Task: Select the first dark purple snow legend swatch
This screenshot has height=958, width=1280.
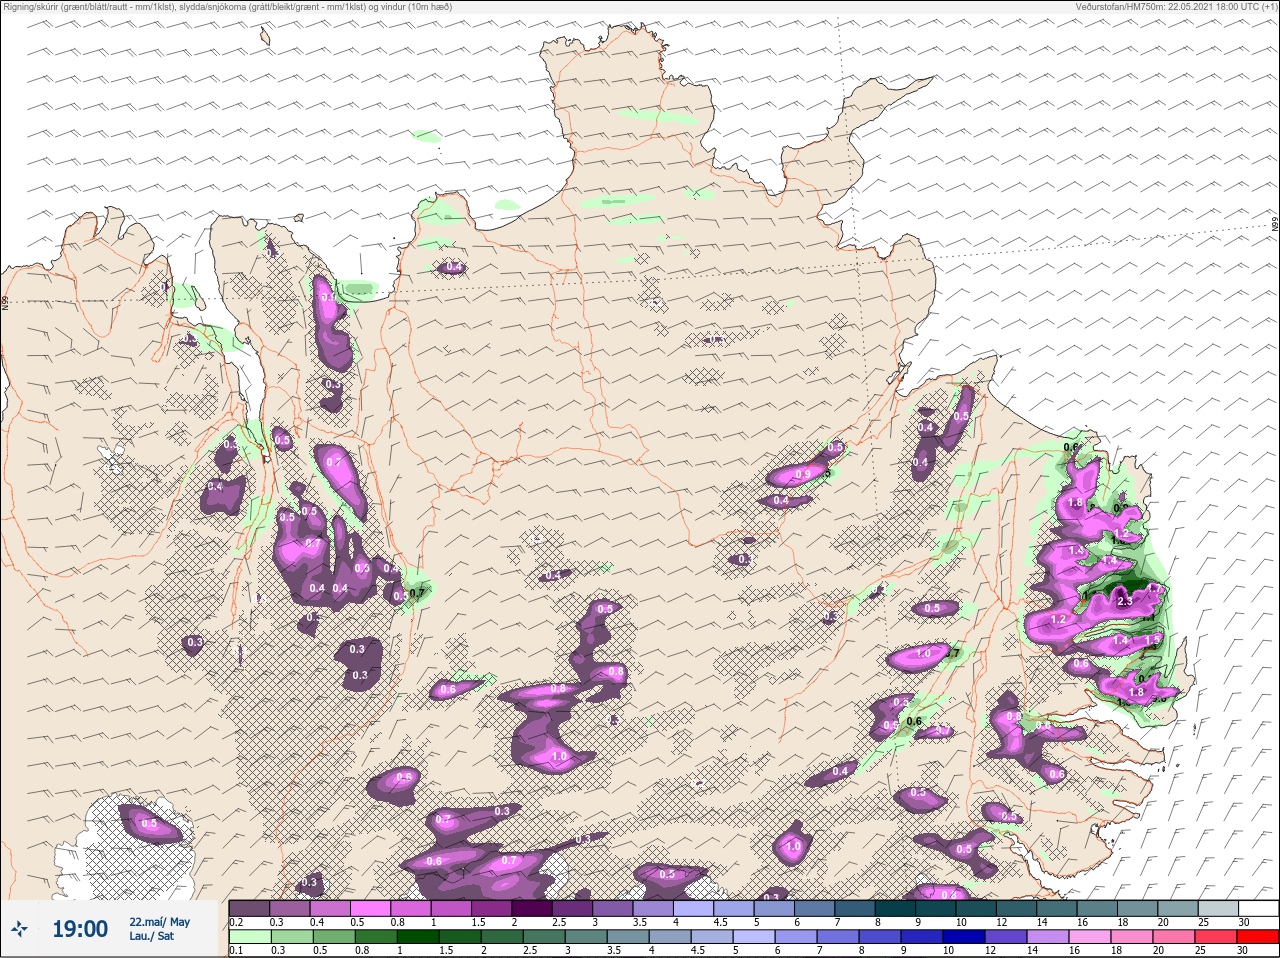Action: click(249, 908)
